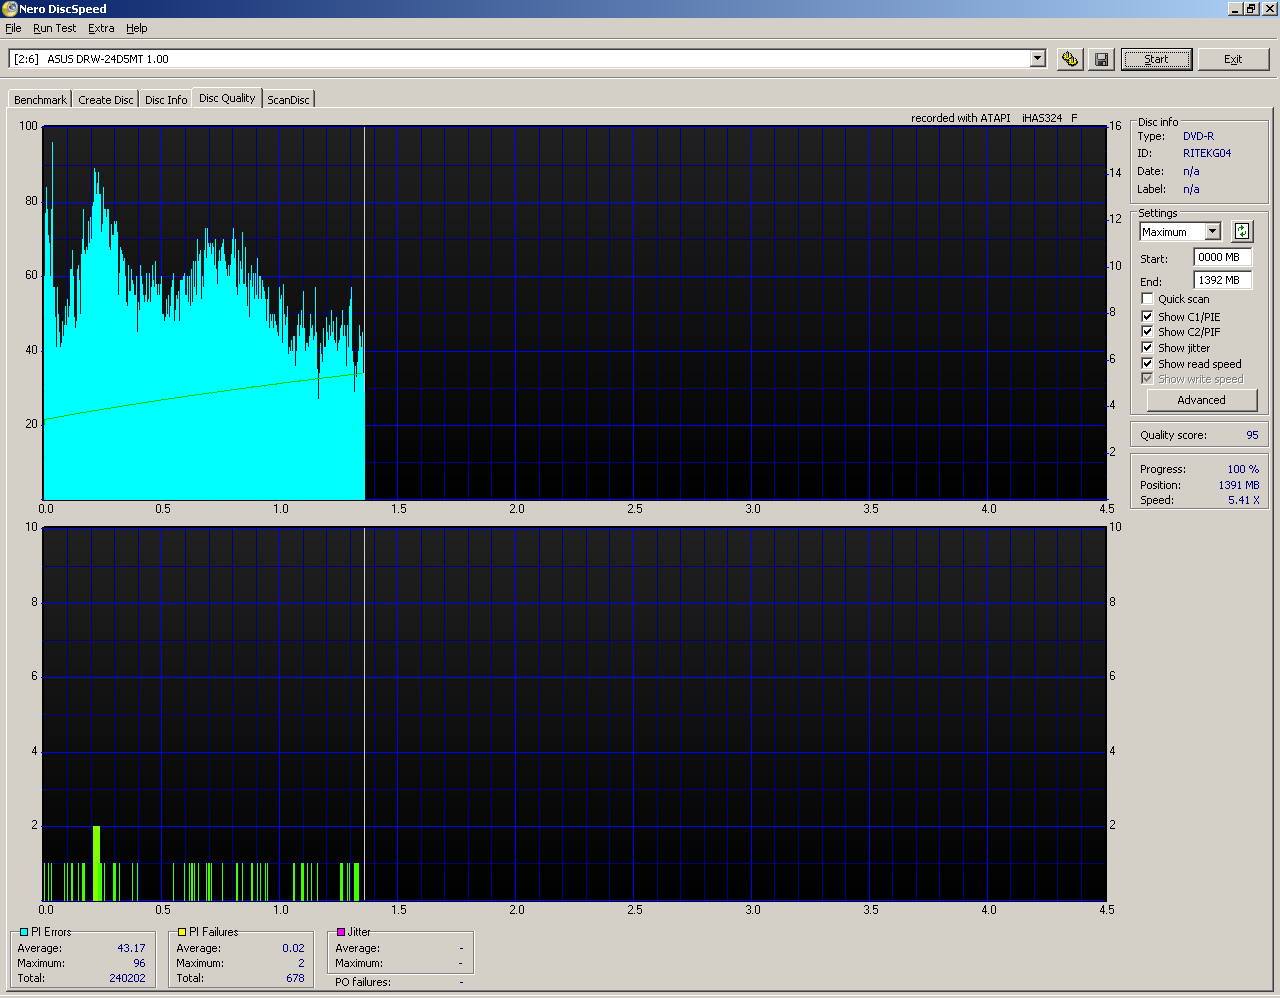This screenshot has height=998, width=1280.
Task: Disable Show read speed checkbox
Action: click(1147, 364)
